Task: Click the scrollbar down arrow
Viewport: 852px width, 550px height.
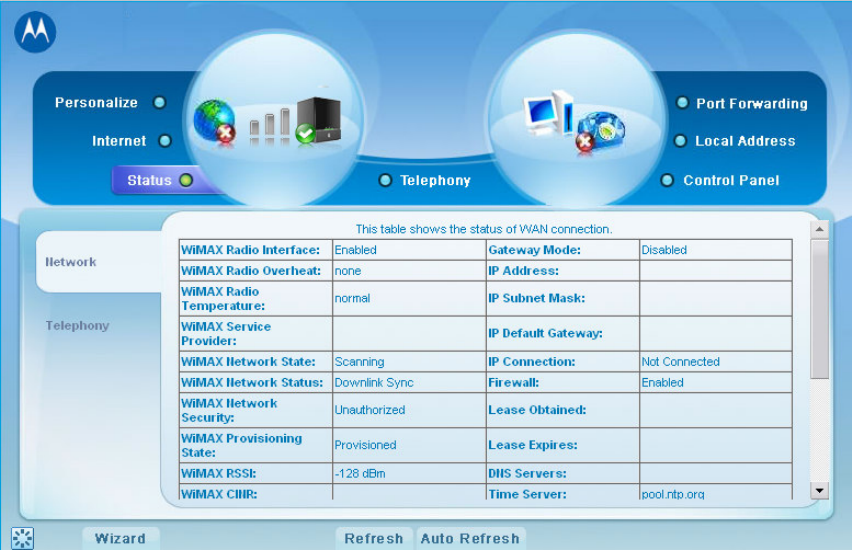Action: click(819, 490)
